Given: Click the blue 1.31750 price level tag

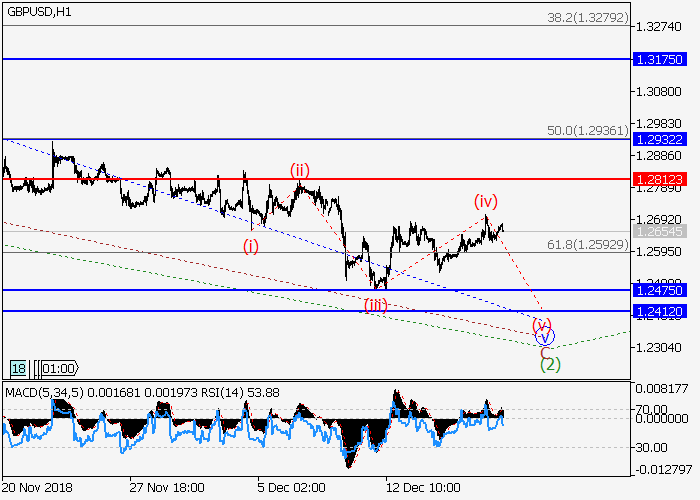Looking at the screenshot, I should tap(659, 60).
